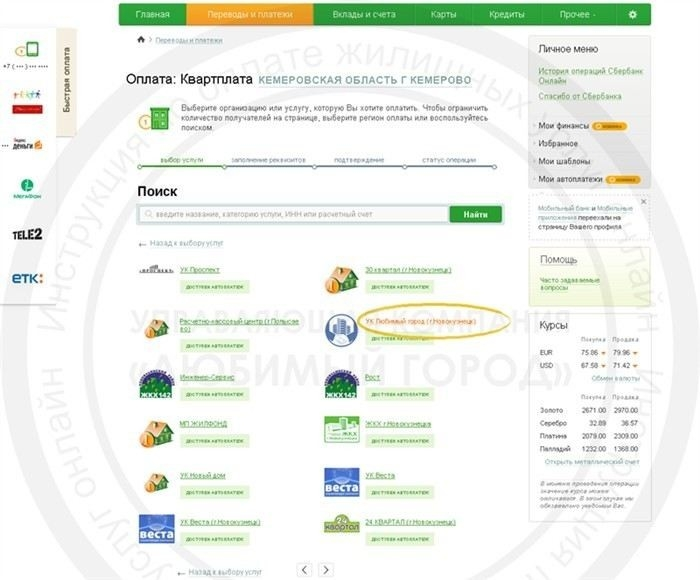The height and width of the screenshot is (580, 700).
Task: Select the ETK quick payment logo
Action: coord(27,278)
